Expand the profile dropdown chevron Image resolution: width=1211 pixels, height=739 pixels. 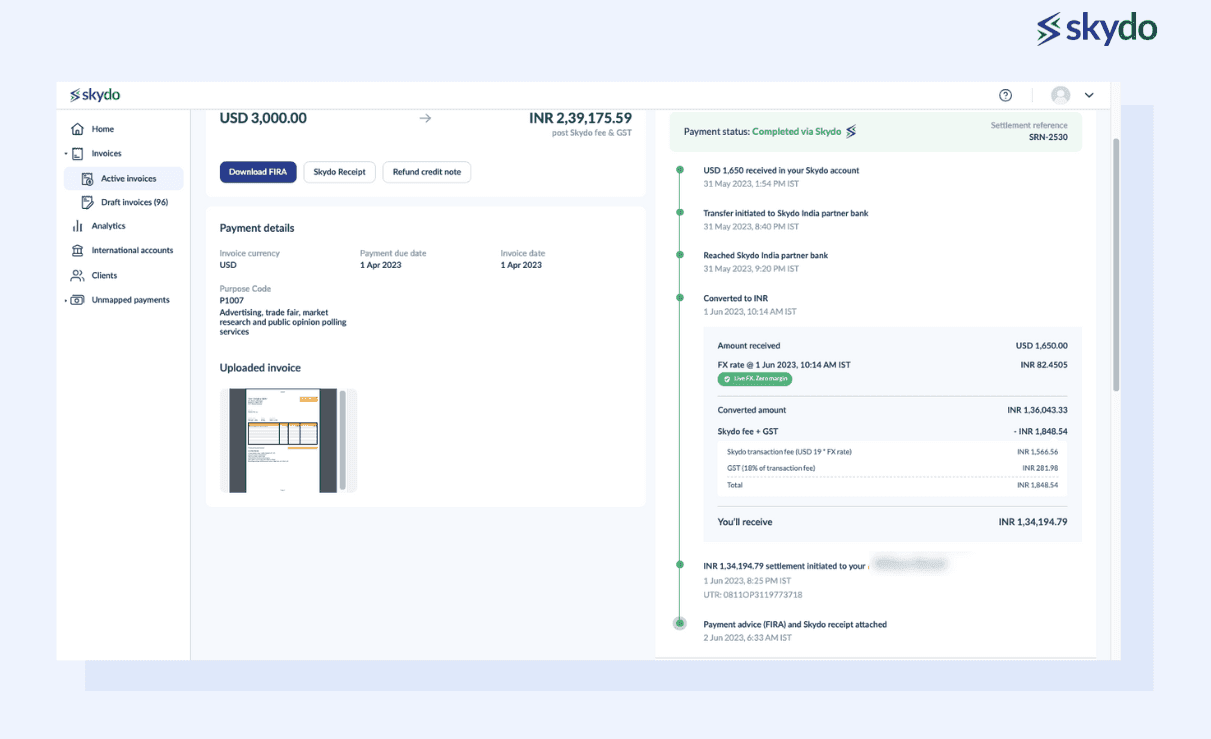[1089, 95]
